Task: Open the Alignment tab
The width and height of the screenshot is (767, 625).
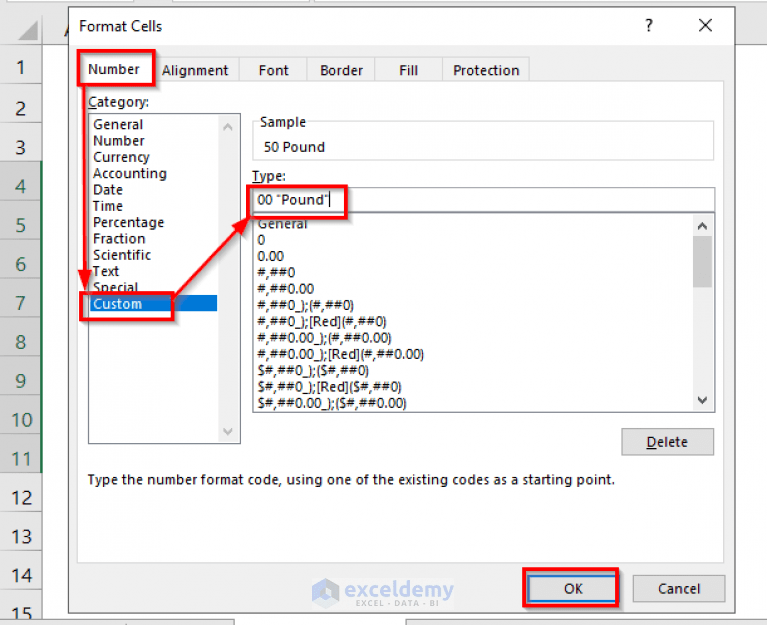Action: tap(195, 70)
